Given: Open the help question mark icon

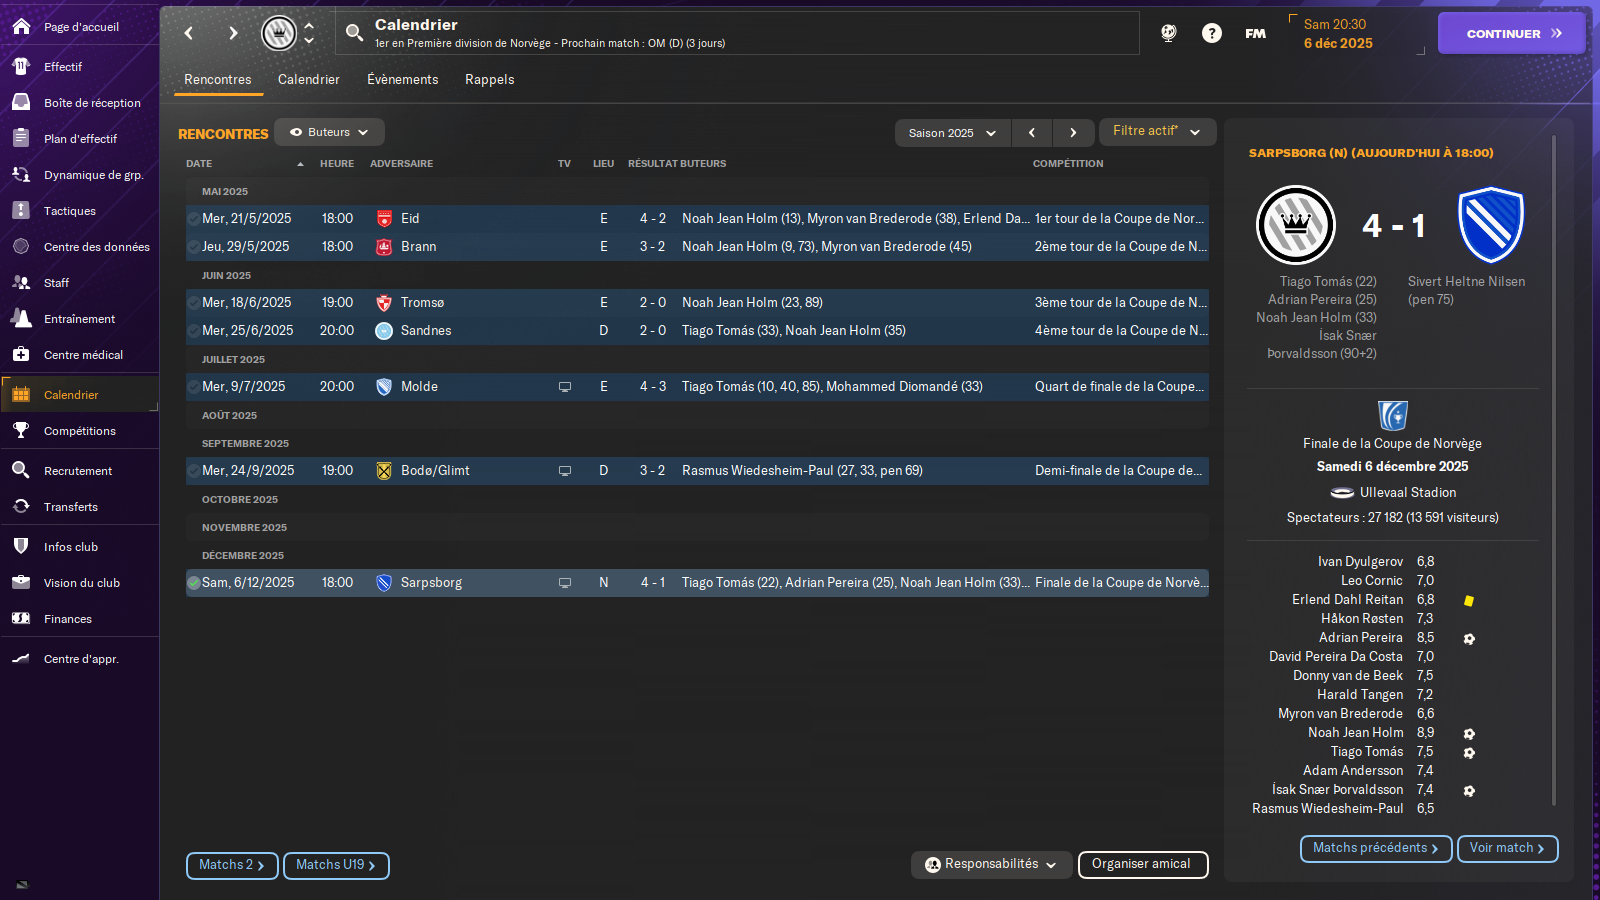Looking at the screenshot, I should (x=1211, y=33).
